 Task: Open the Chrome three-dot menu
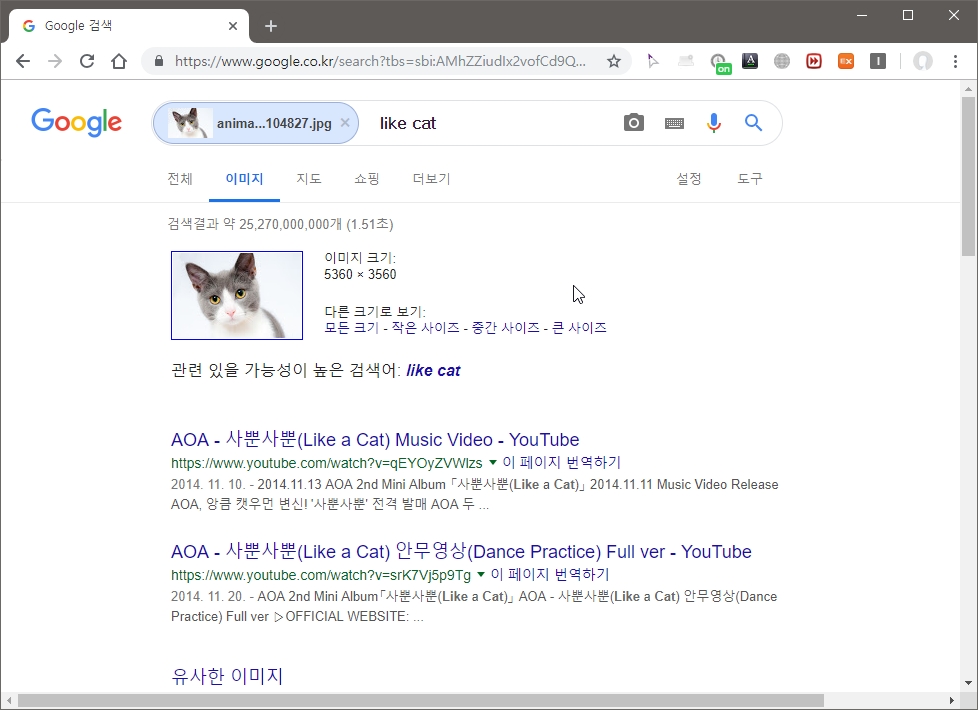(x=957, y=61)
